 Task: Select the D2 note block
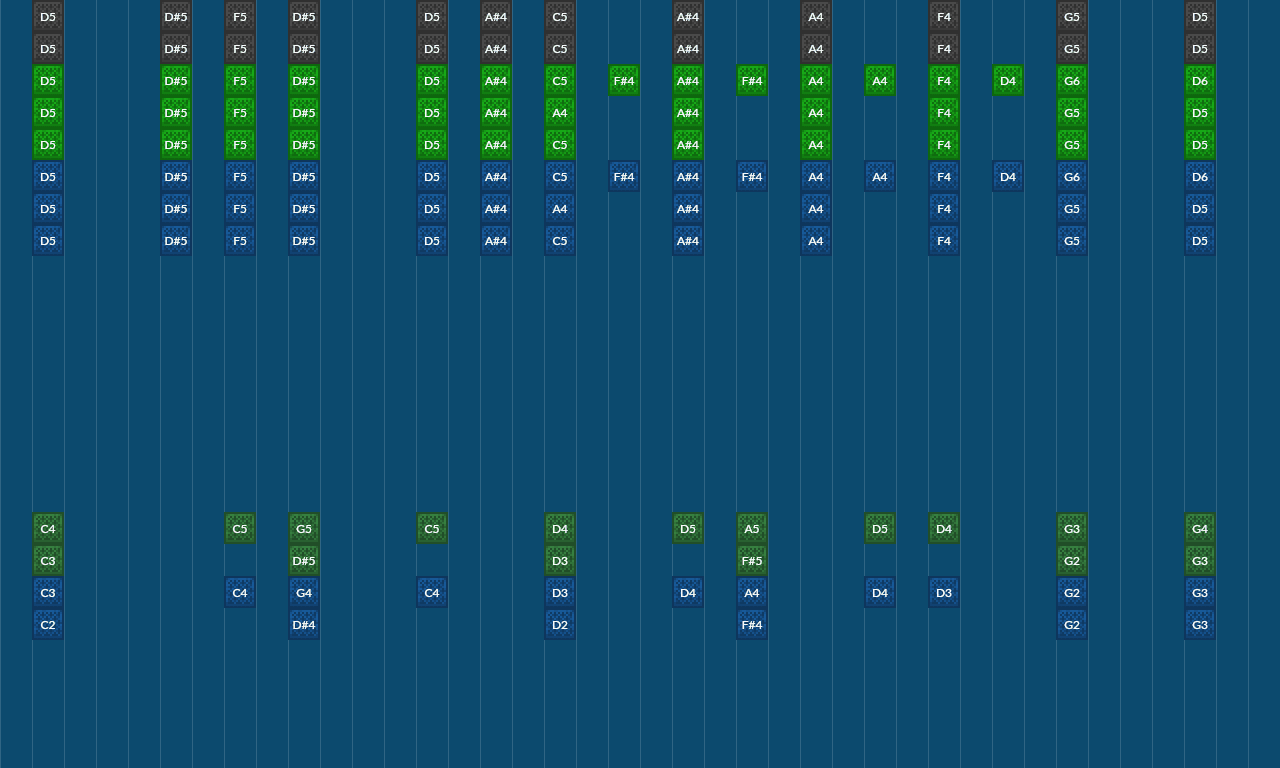point(560,625)
